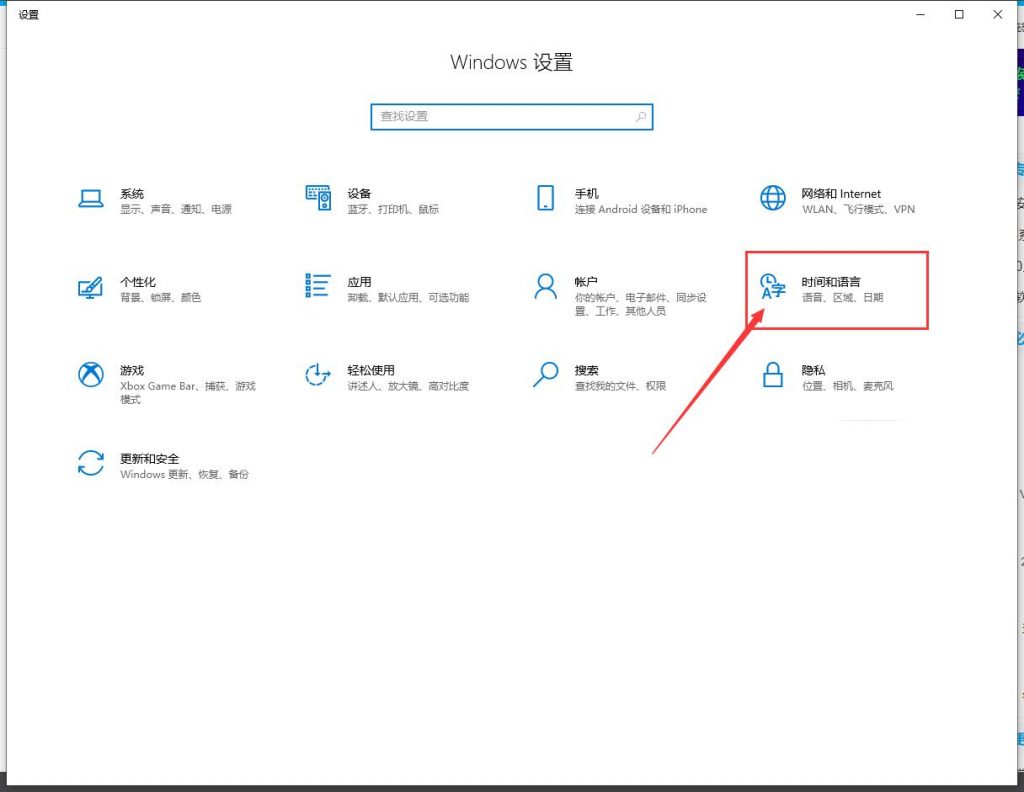Click description 卸载、默认应用、可选功能
This screenshot has width=1024, height=792.
point(408,298)
